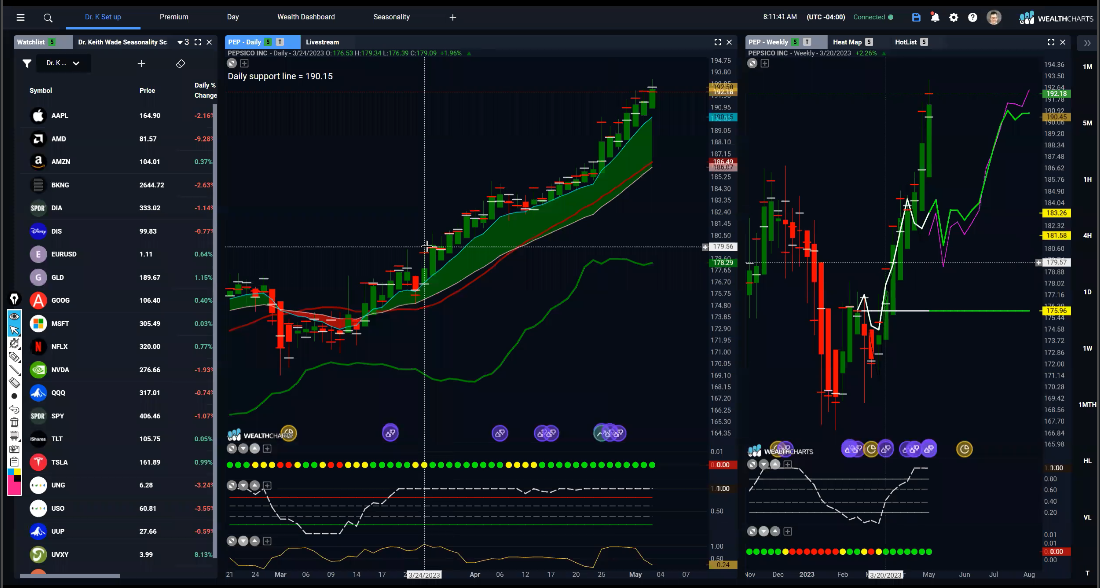Image resolution: width=1100 pixels, height=588 pixels.
Task: Open the Wealth Dashboard tab
Action: click(306, 17)
